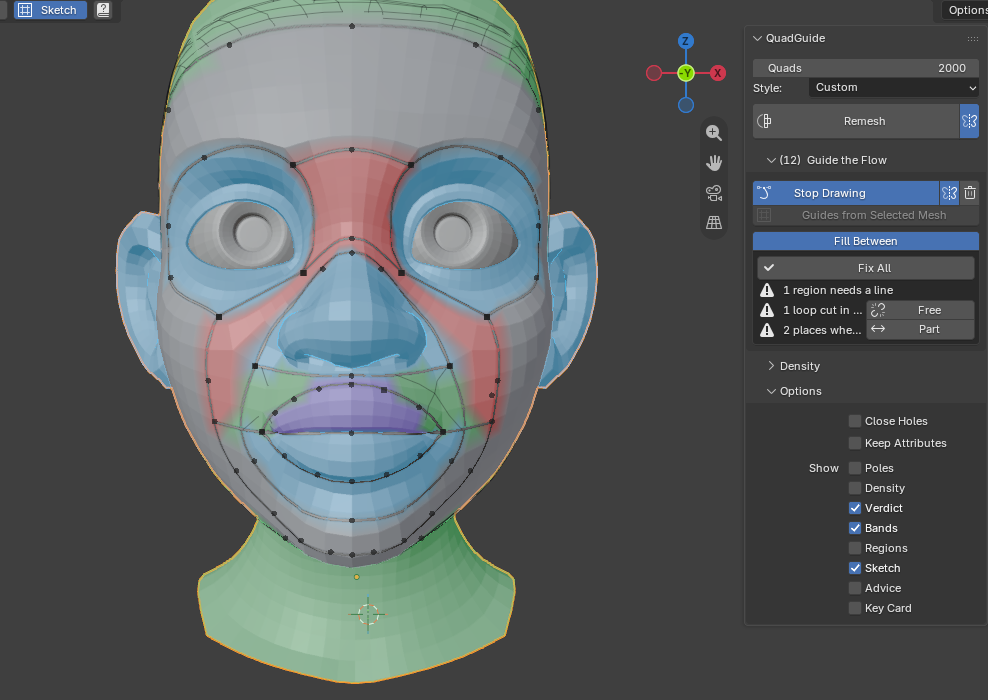Collapse the QuadGuide panel
The height and width of the screenshot is (700, 988).
(x=757, y=38)
